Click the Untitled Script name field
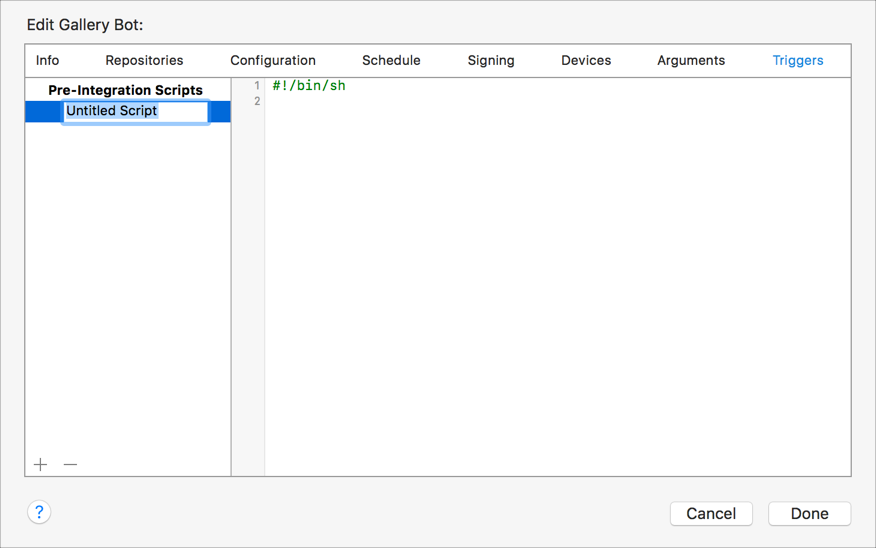The height and width of the screenshot is (548, 876). [x=135, y=111]
